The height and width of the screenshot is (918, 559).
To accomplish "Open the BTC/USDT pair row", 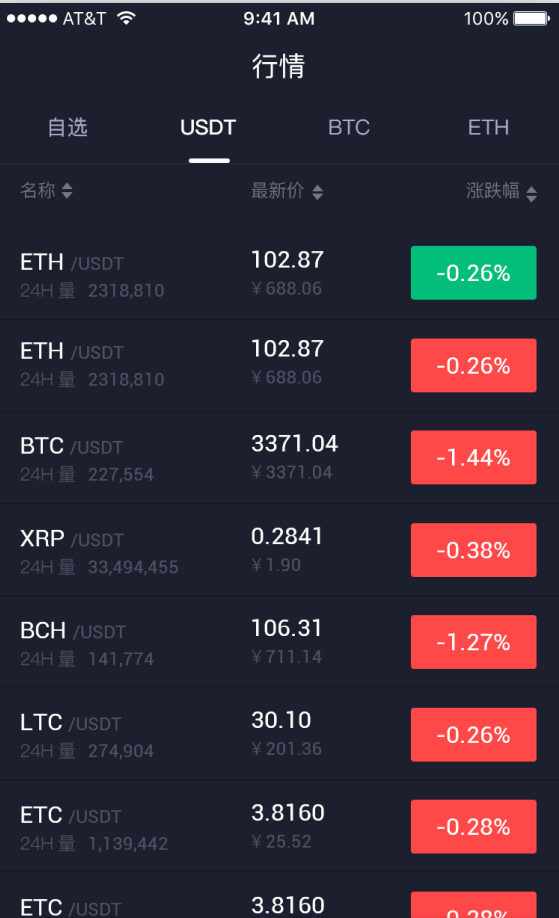I will coord(279,458).
